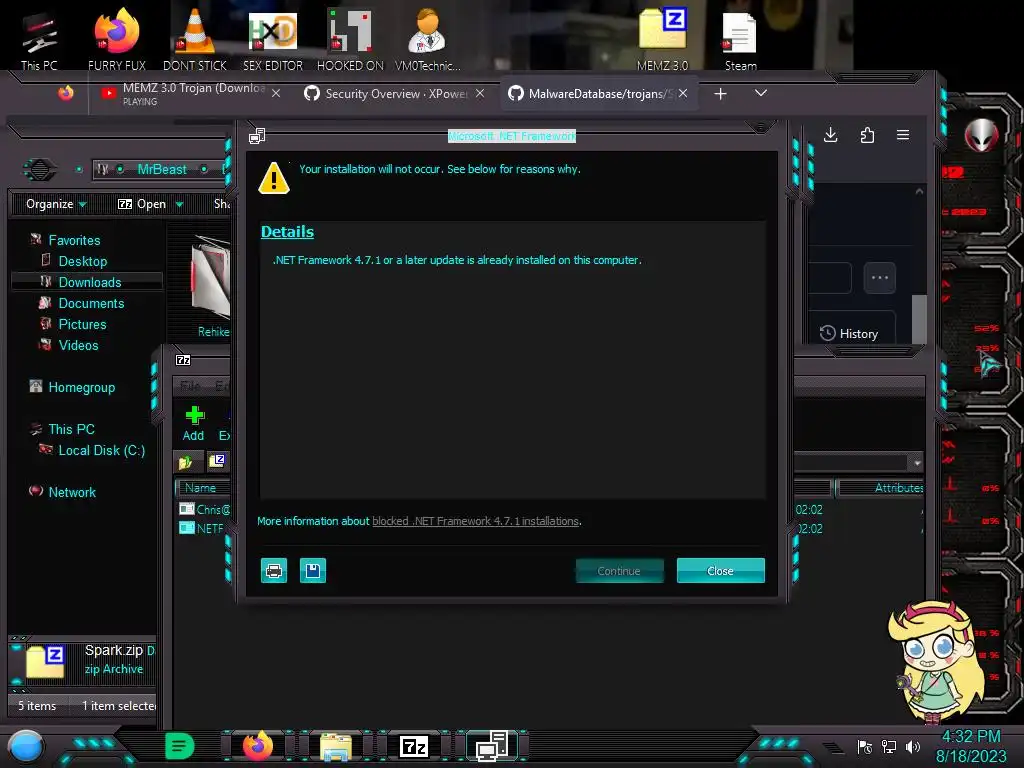The width and height of the screenshot is (1024, 768).
Task: Open the volume speaker tray icon
Action: [913, 746]
